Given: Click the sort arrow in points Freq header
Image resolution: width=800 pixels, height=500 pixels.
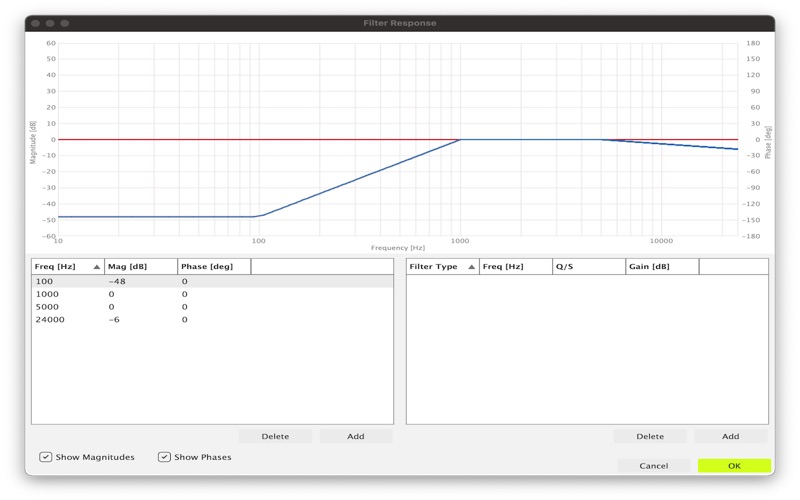Looking at the screenshot, I should pyautogui.click(x=96, y=267).
